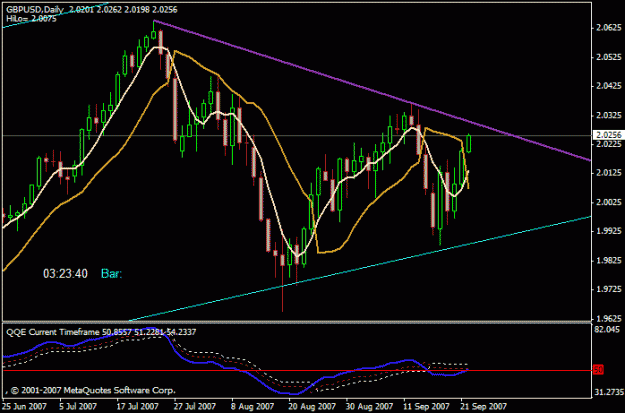Screen dimensions: 625x413
Task: Click the 21 Sep 2007 date label
Action: tap(484, 407)
